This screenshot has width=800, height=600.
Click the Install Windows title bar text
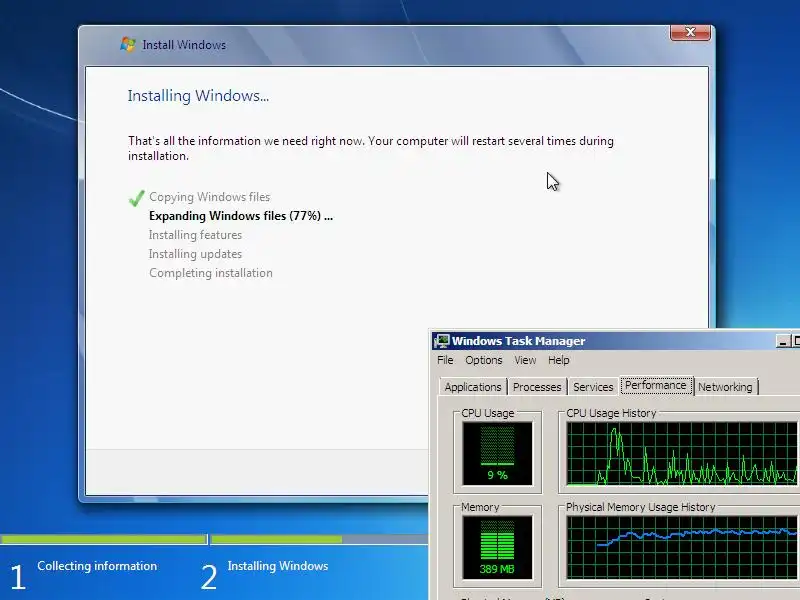[x=184, y=45]
